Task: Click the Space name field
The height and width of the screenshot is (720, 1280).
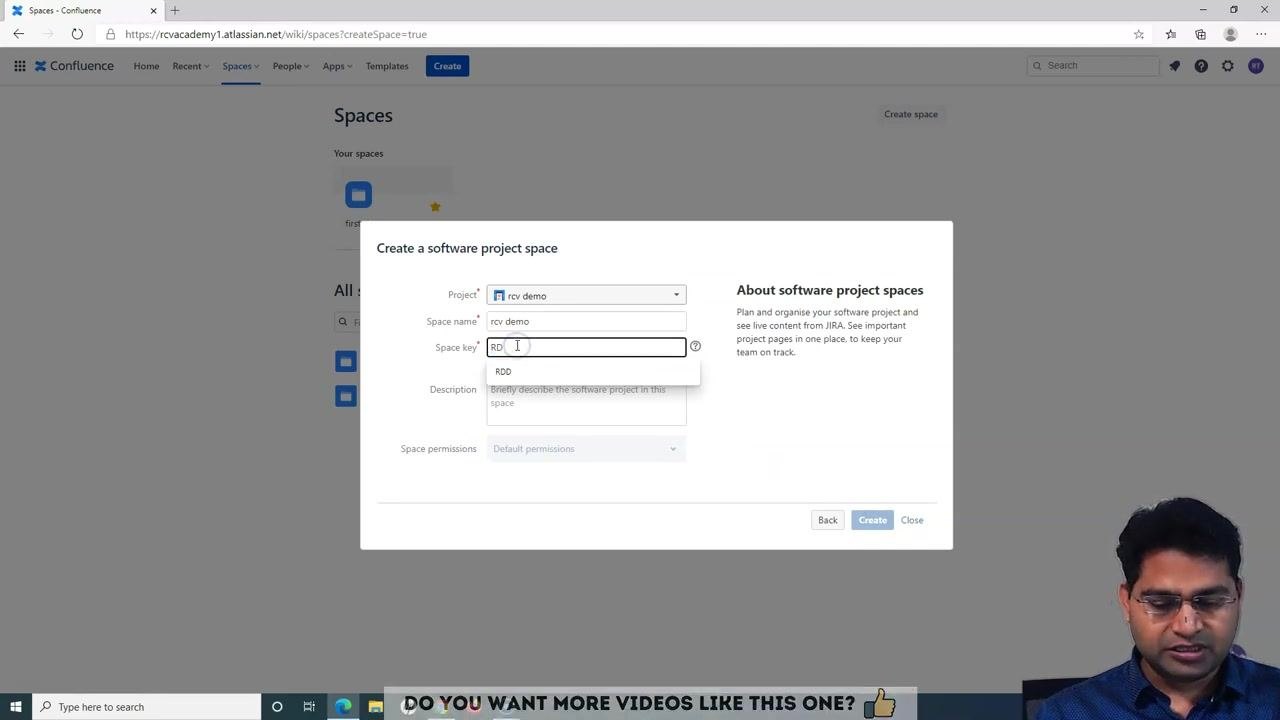Action: 586,321
